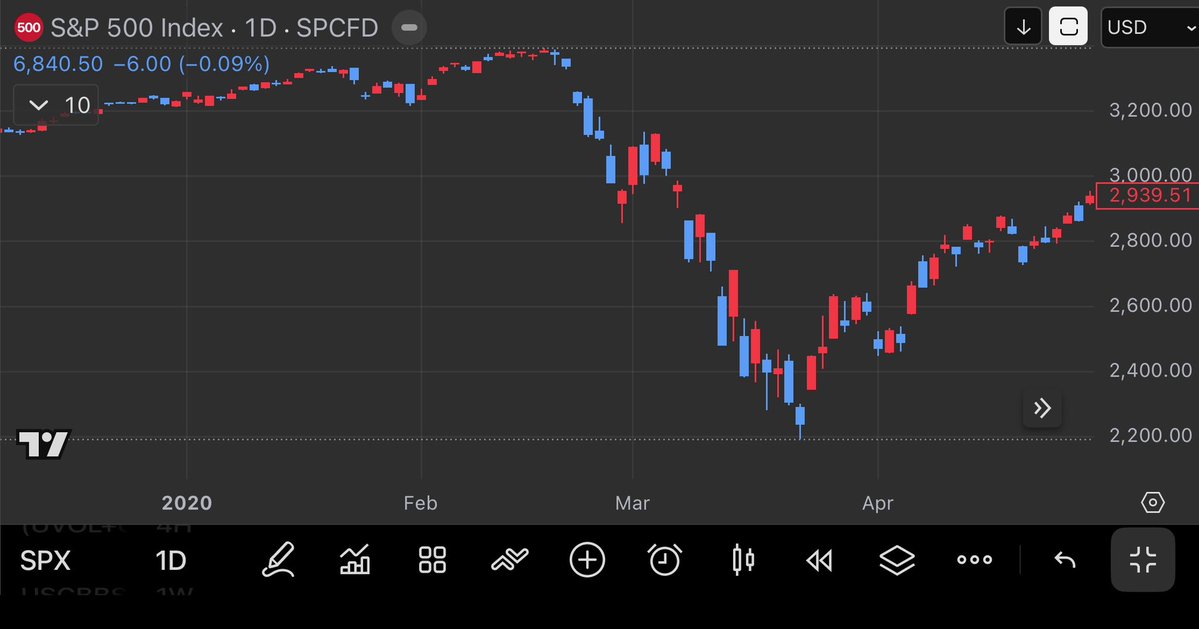The height and width of the screenshot is (629, 1199).
Task: Tap the circled plus add icon
Action: click(587, 560)
